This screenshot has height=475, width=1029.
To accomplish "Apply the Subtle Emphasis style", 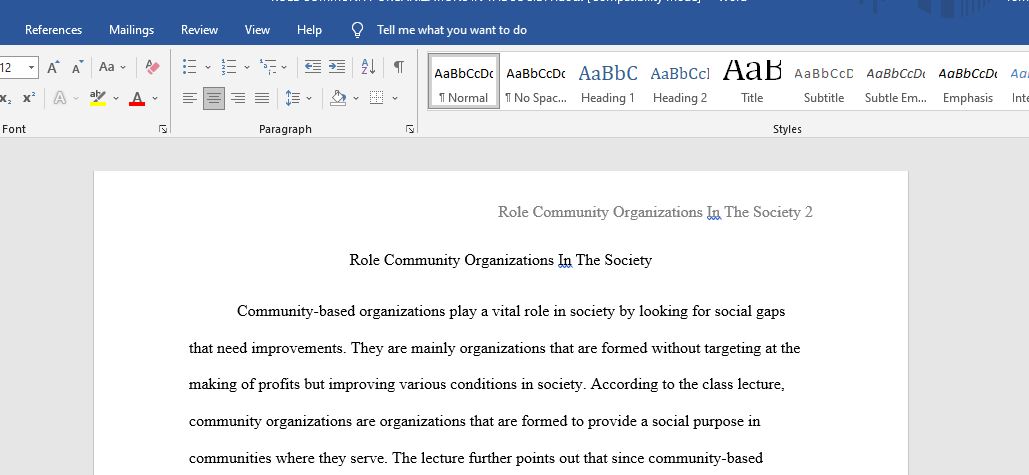I will pos(896,81).
